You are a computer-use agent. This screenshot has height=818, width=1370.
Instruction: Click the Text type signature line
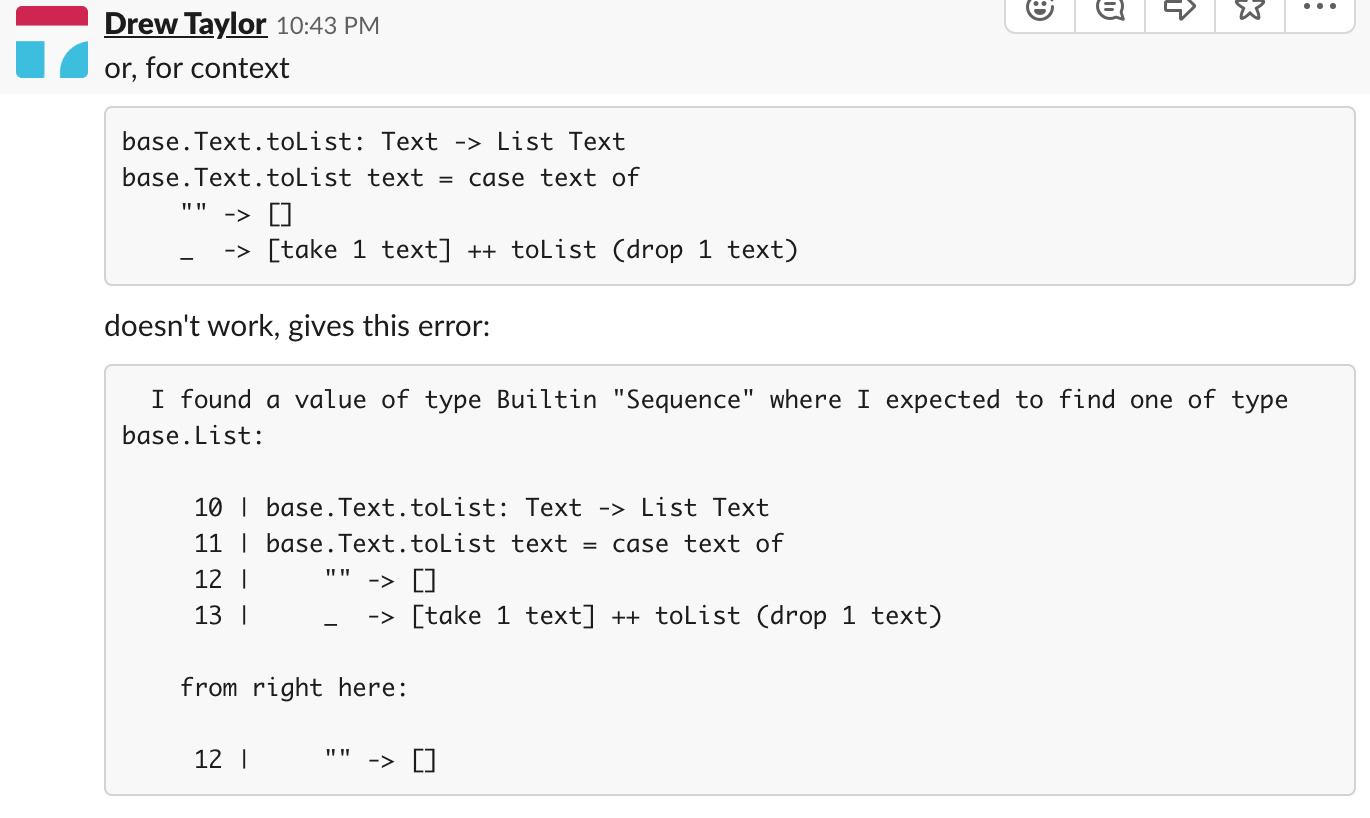pos(372,141)
